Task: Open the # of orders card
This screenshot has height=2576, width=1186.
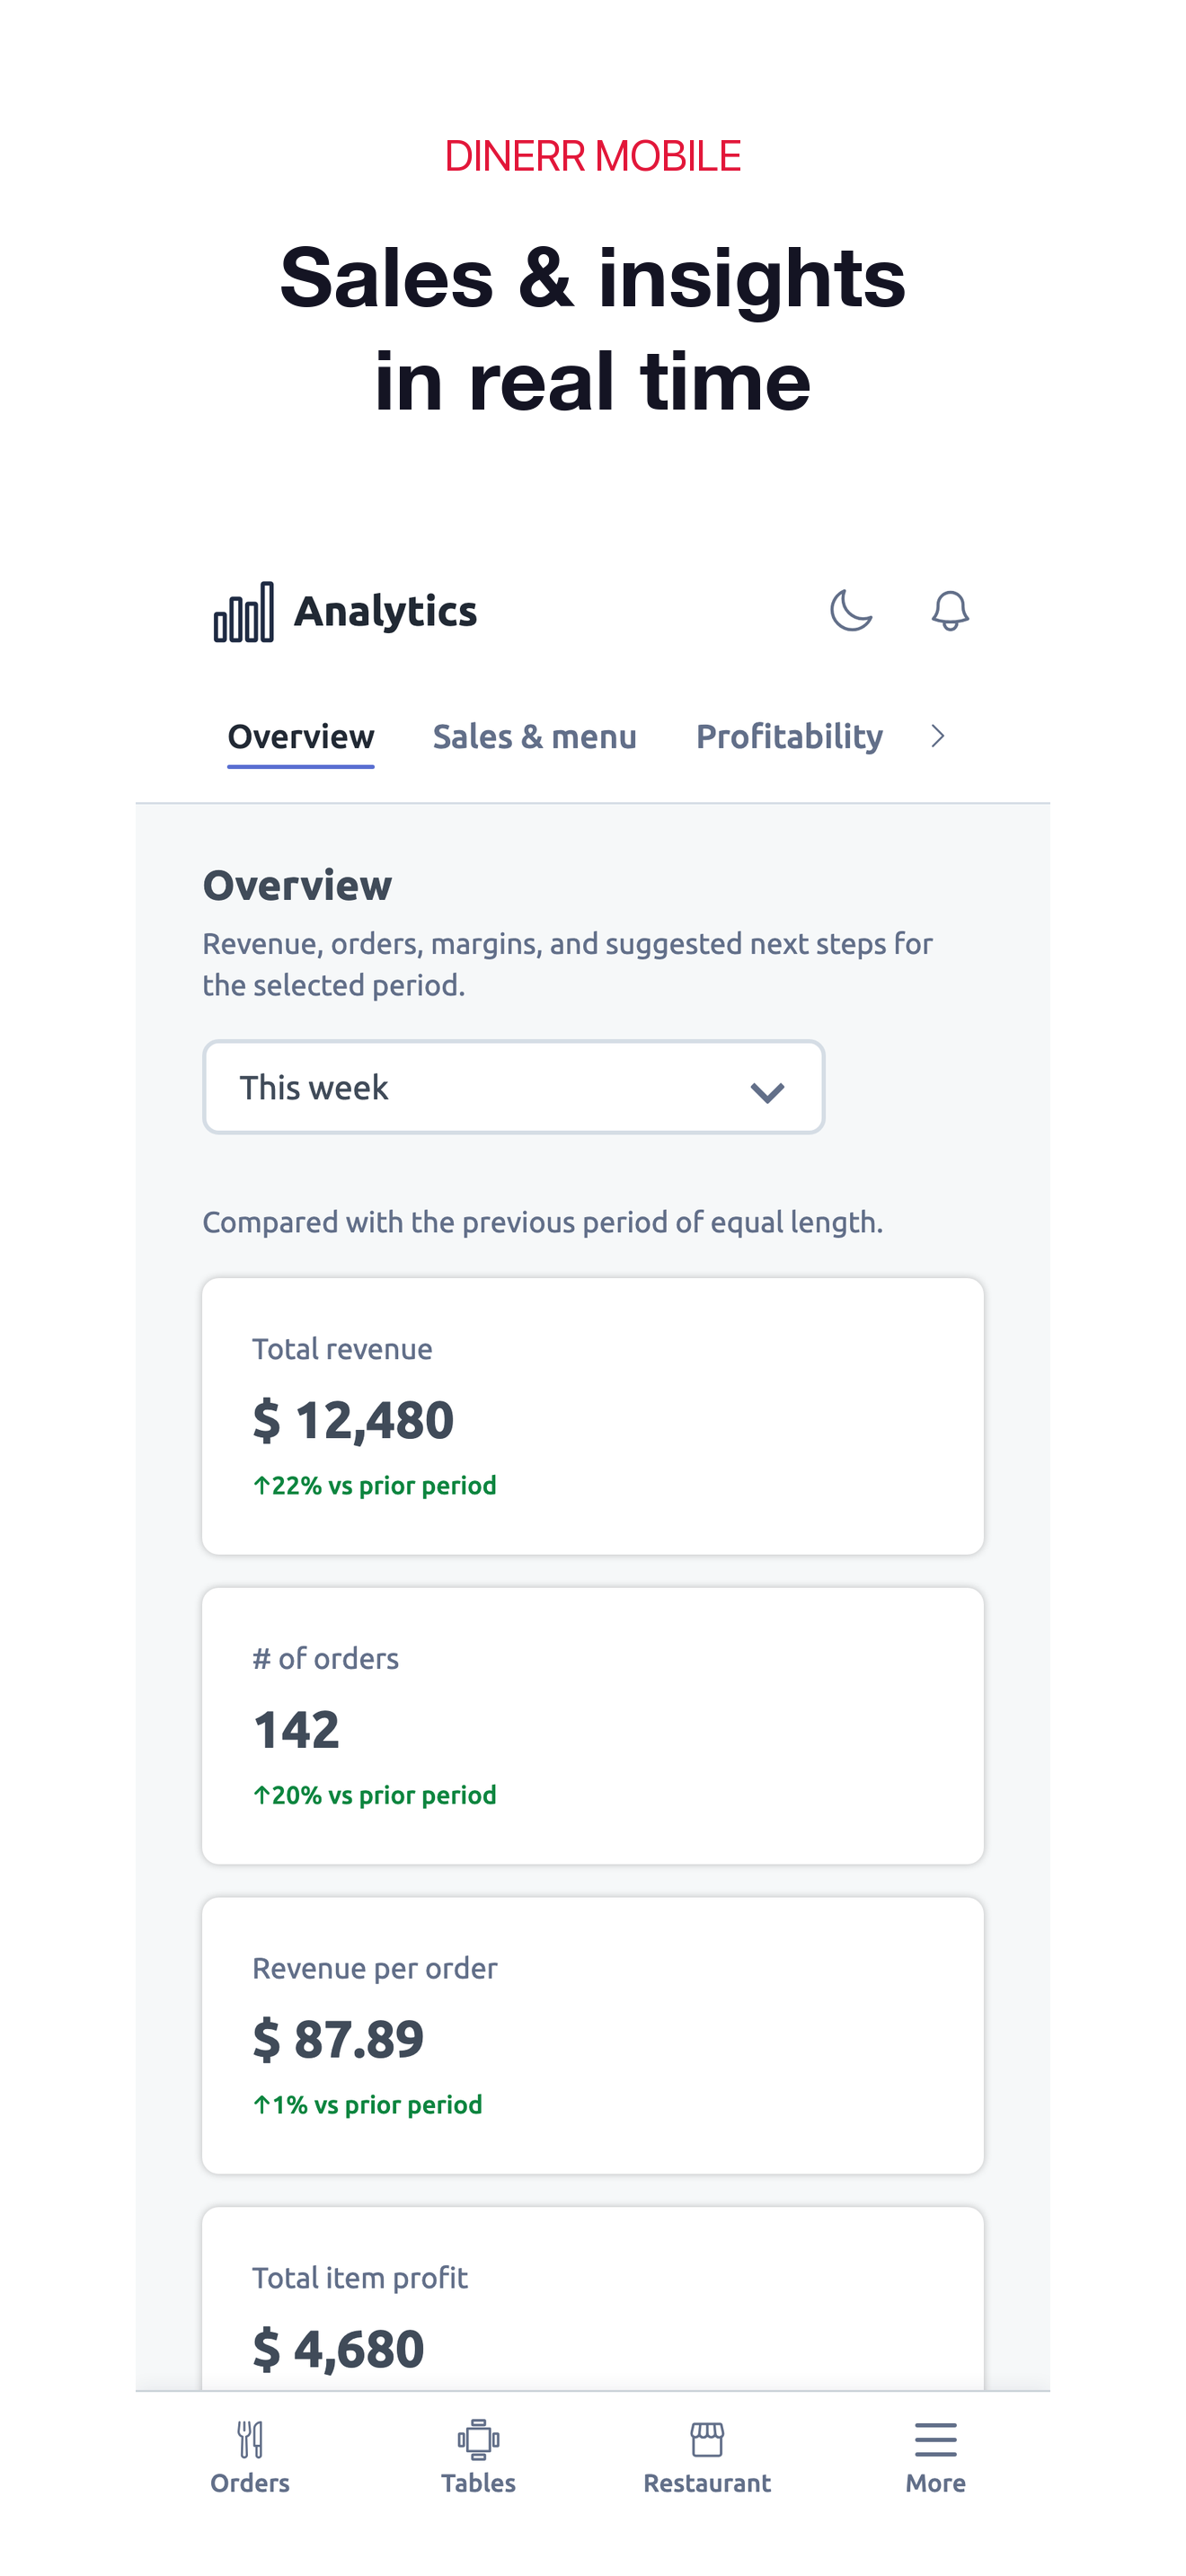Action: coord(593,1726)
